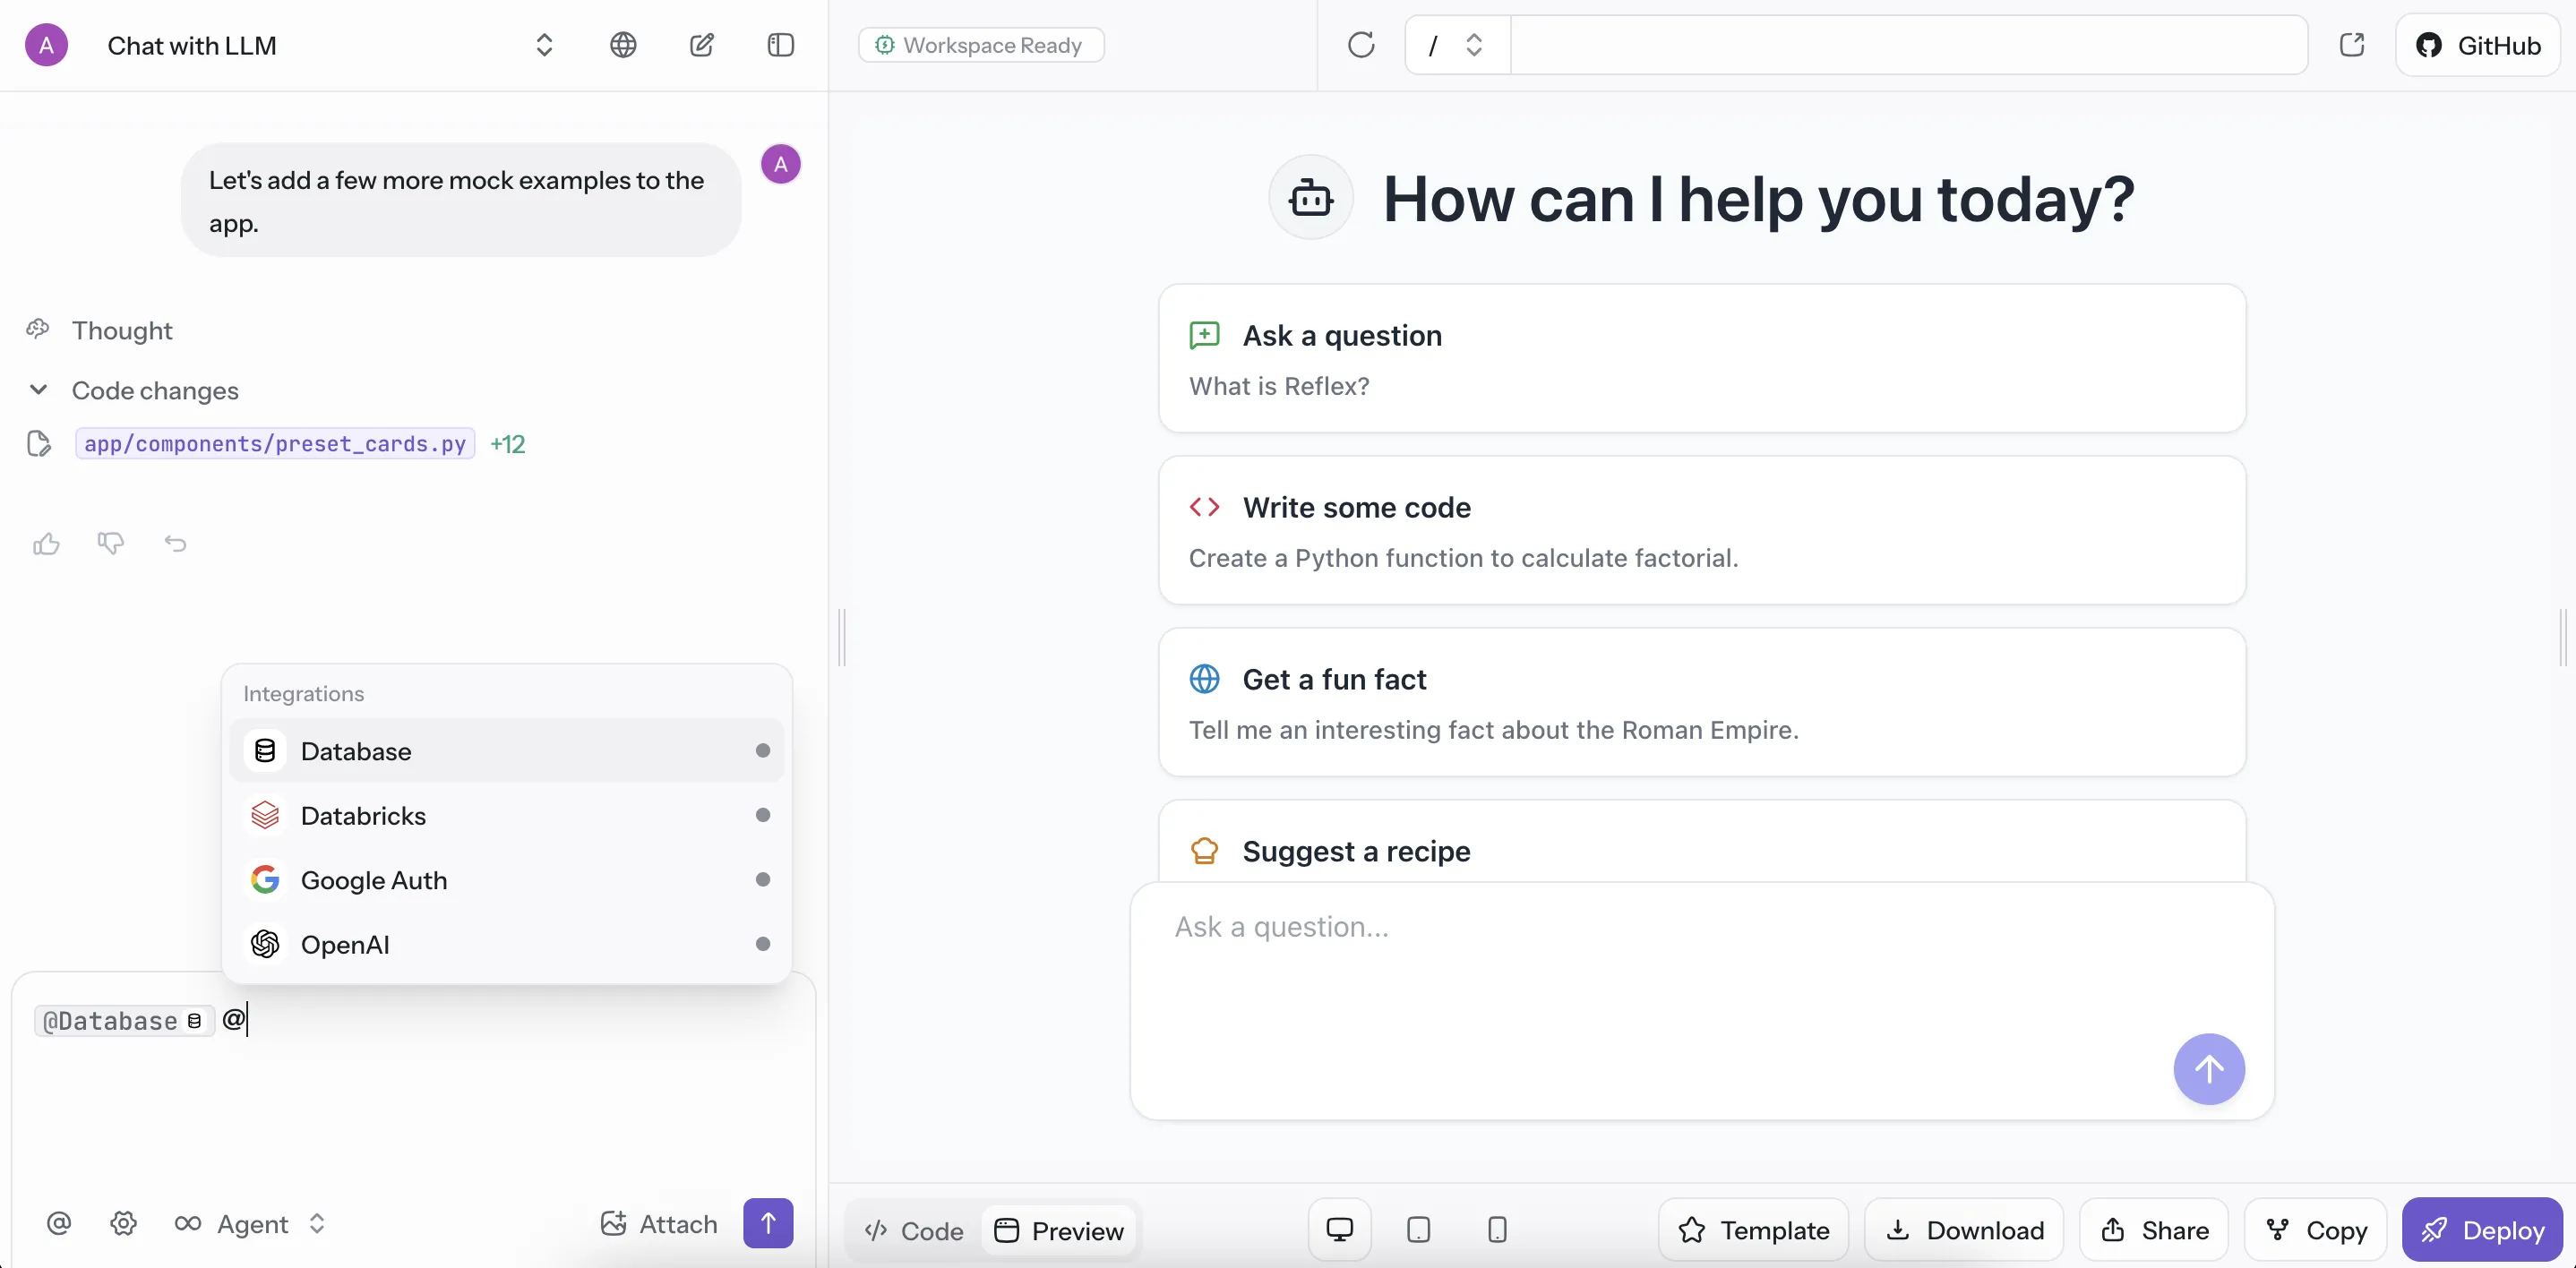Open the route path selector dropdown

pyautogui.click(x=1456, y=45)
